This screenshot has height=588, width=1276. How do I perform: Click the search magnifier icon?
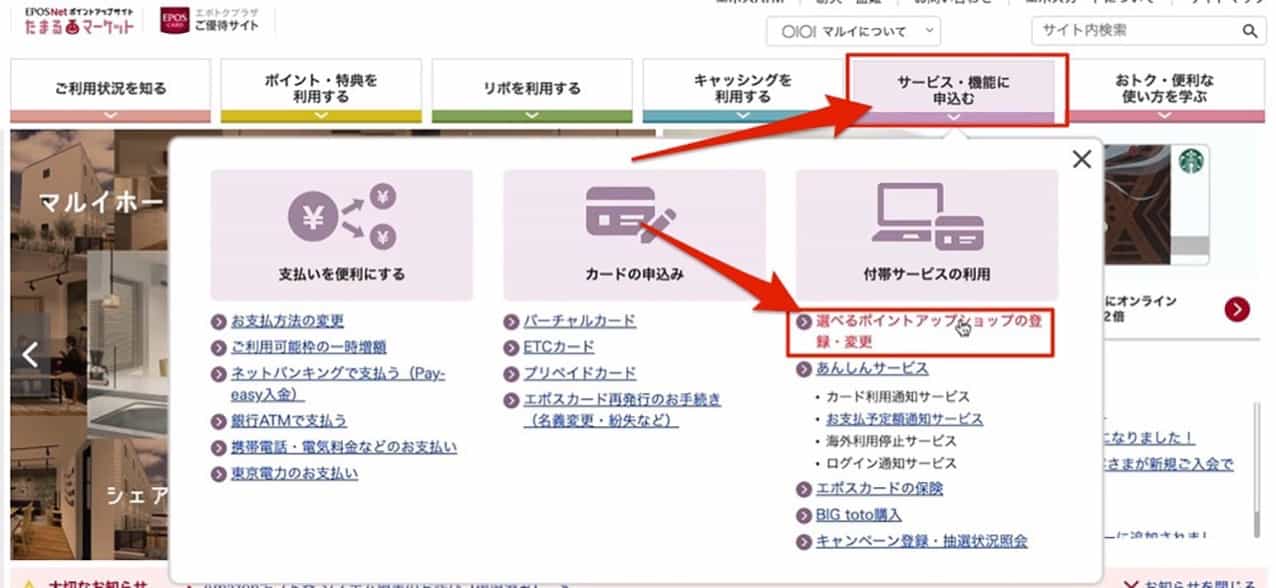coord(1251,31)
